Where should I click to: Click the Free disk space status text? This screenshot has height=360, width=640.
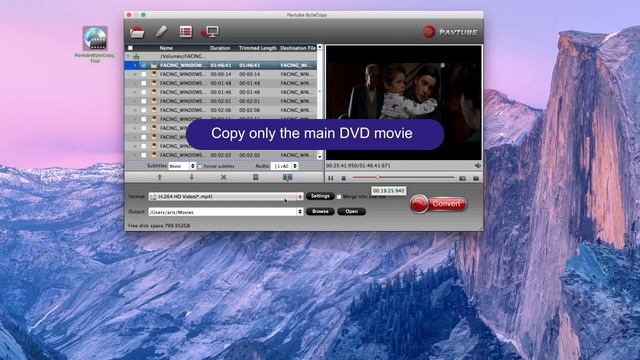(x=159, y=226)
